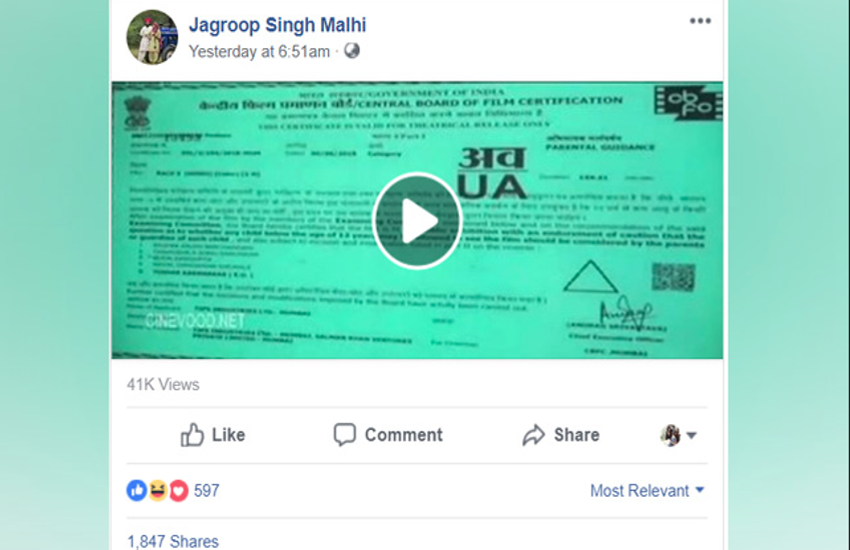Click the Share arrow icon
Image resolution: width=850 pixels, height=550 pixels.
(x=533, y=435)
